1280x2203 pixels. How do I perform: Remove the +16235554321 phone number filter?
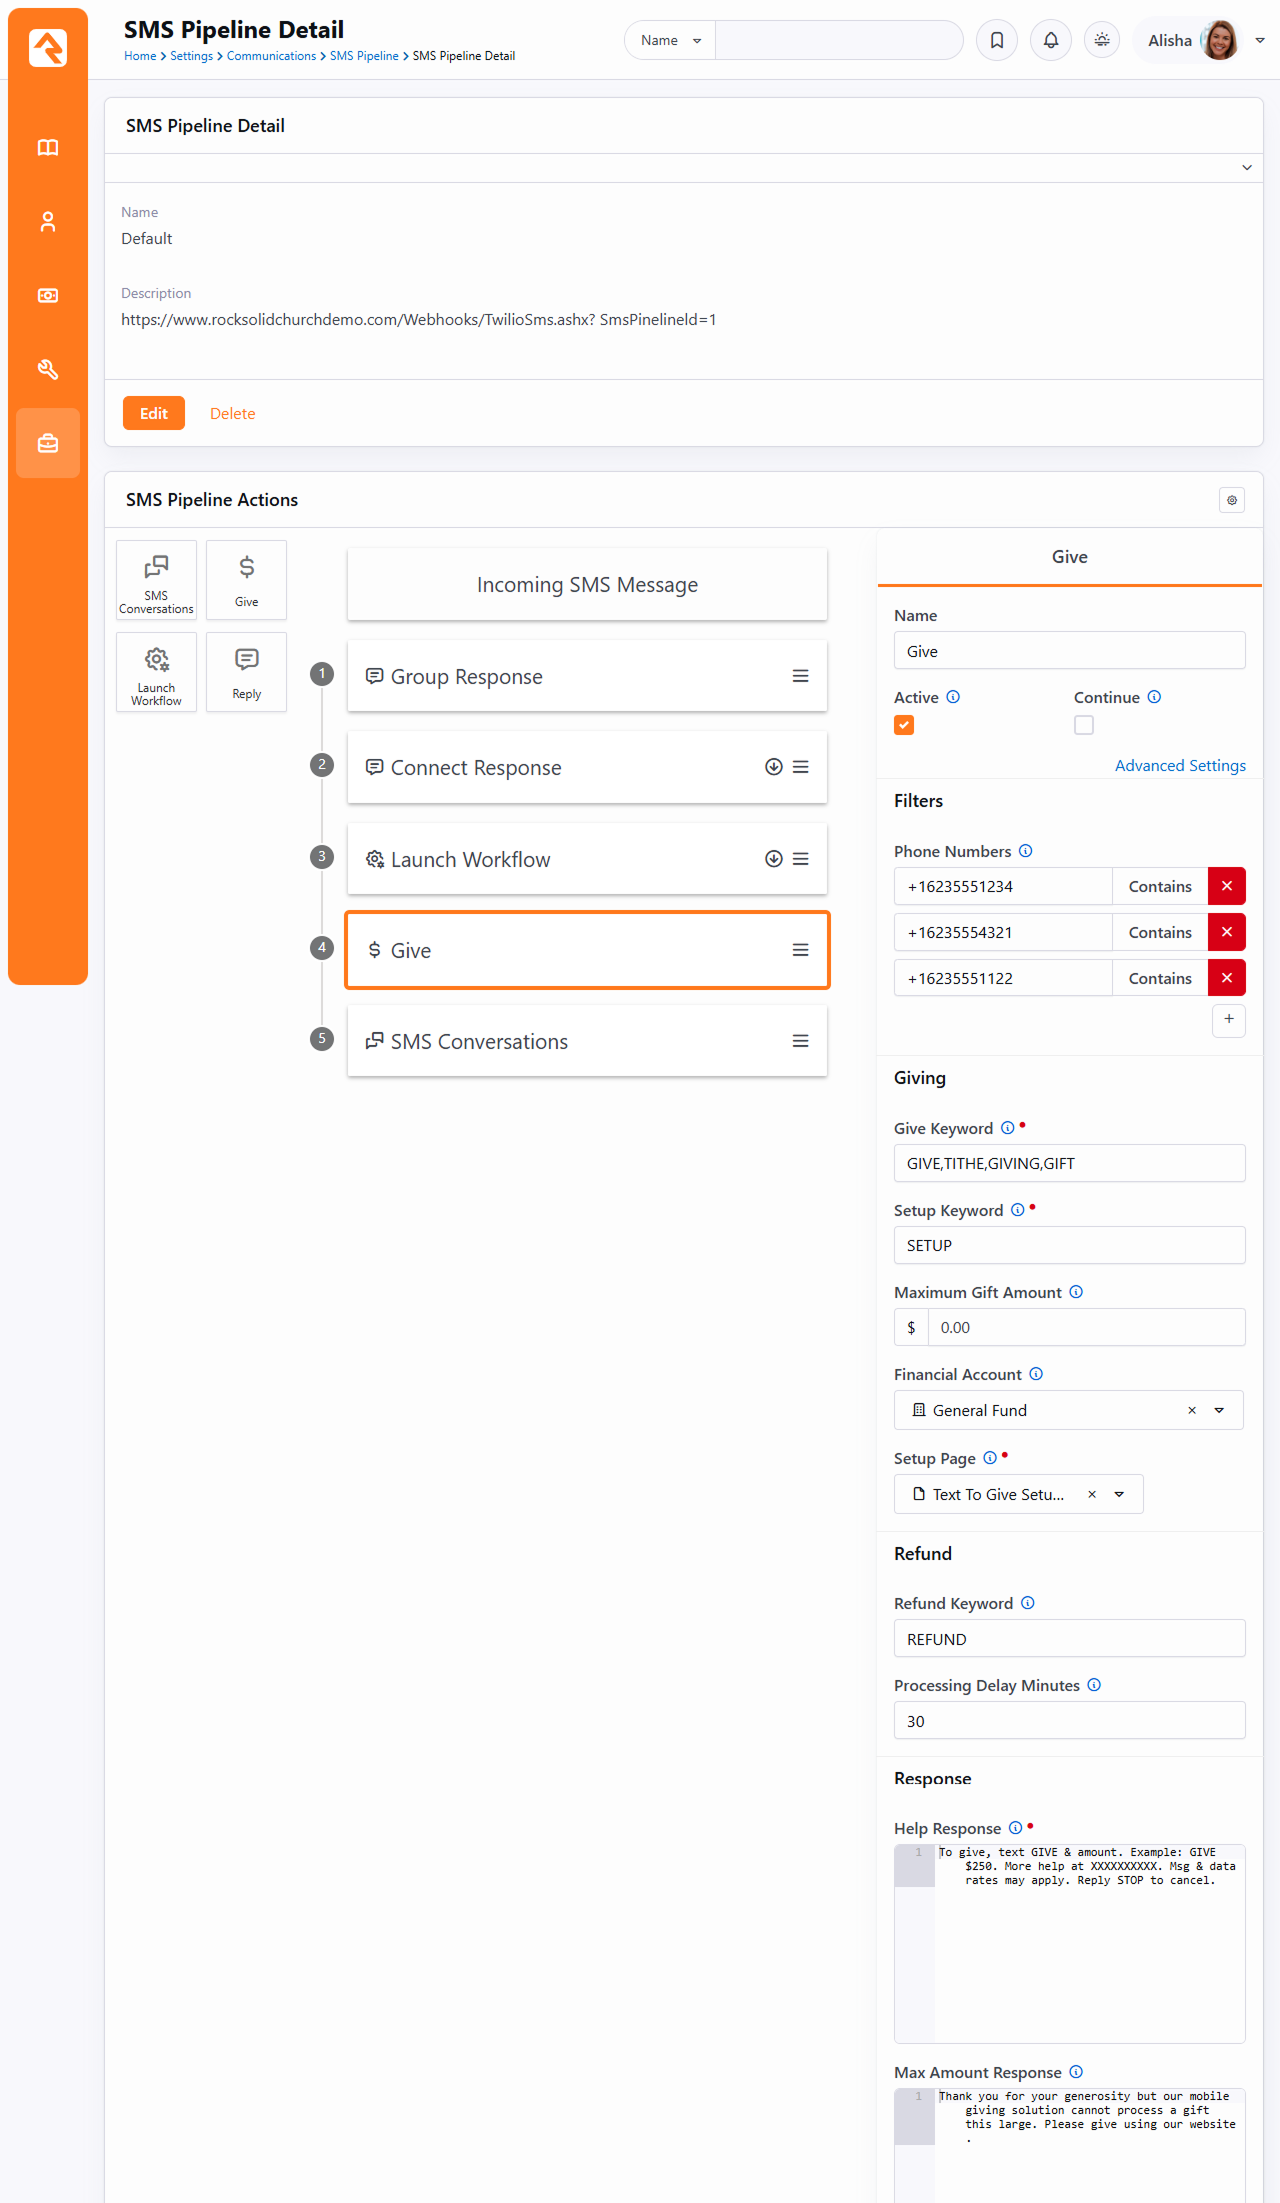coord(1226,932)
